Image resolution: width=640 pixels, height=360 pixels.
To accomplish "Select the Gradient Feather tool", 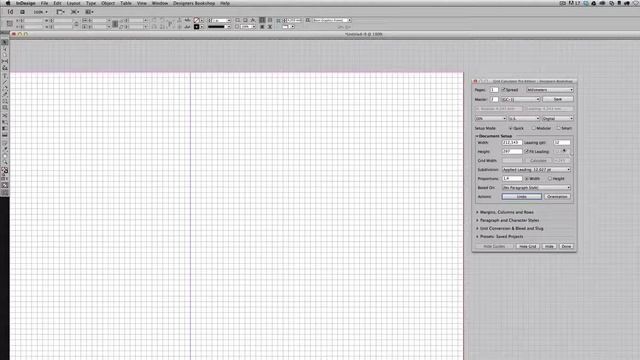I will (4, 135).
